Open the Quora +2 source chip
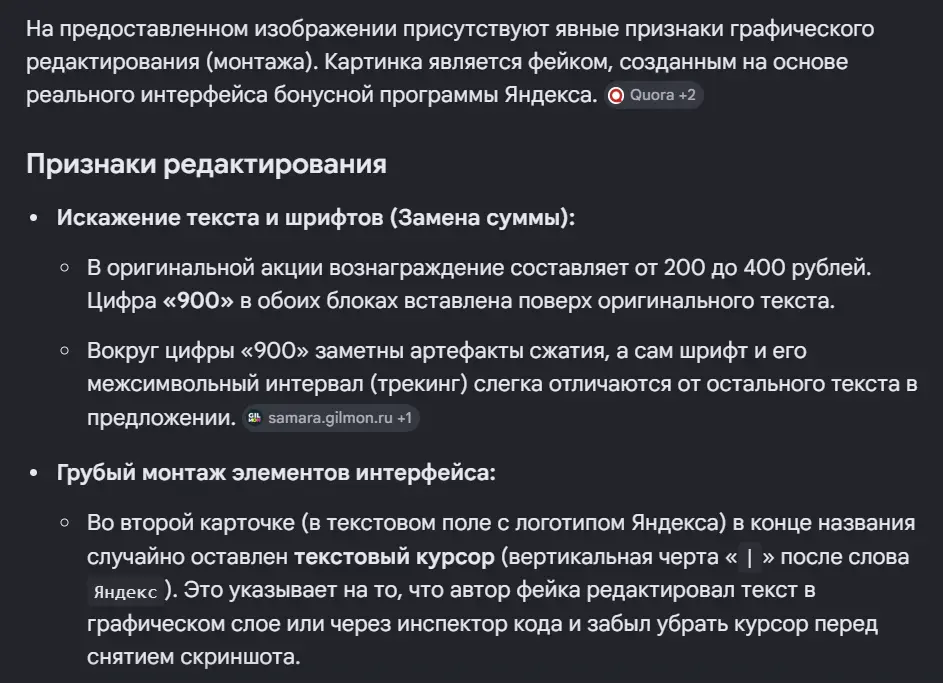 653,95
